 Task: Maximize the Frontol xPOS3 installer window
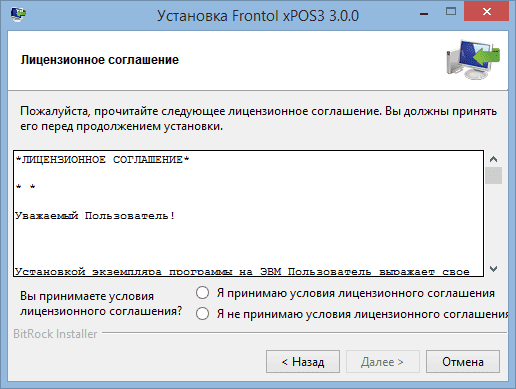451,12
